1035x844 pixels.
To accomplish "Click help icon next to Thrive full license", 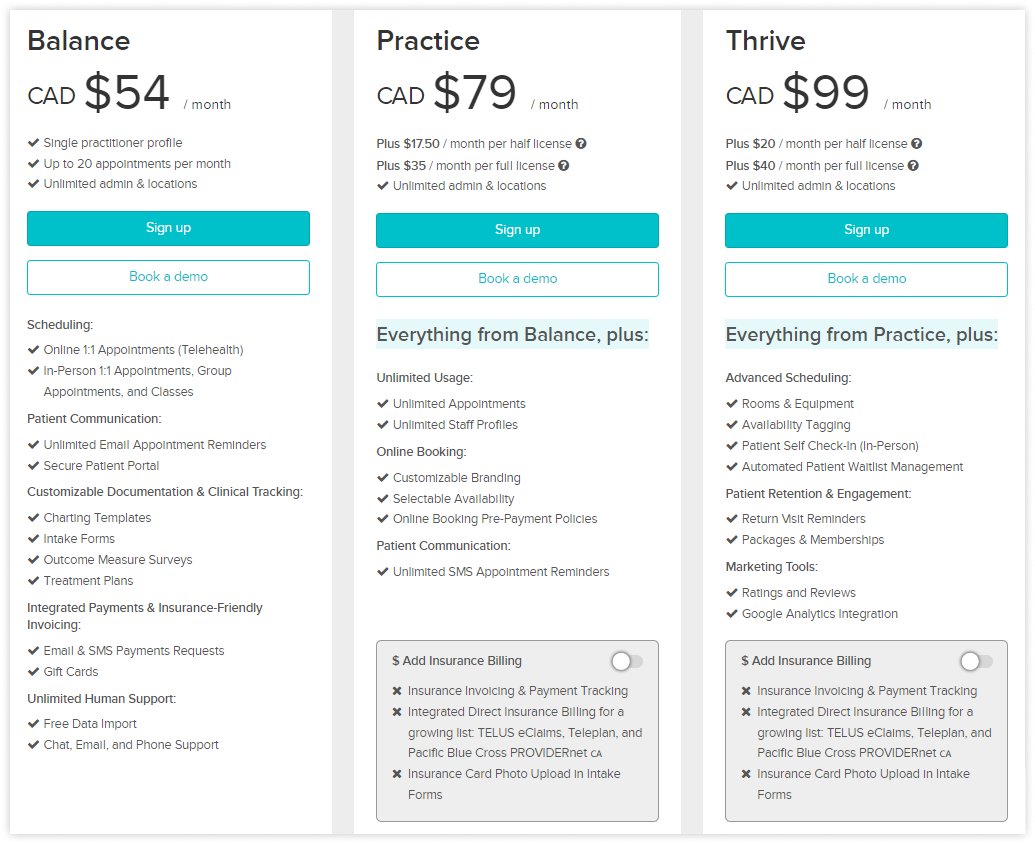I will 913,166.
